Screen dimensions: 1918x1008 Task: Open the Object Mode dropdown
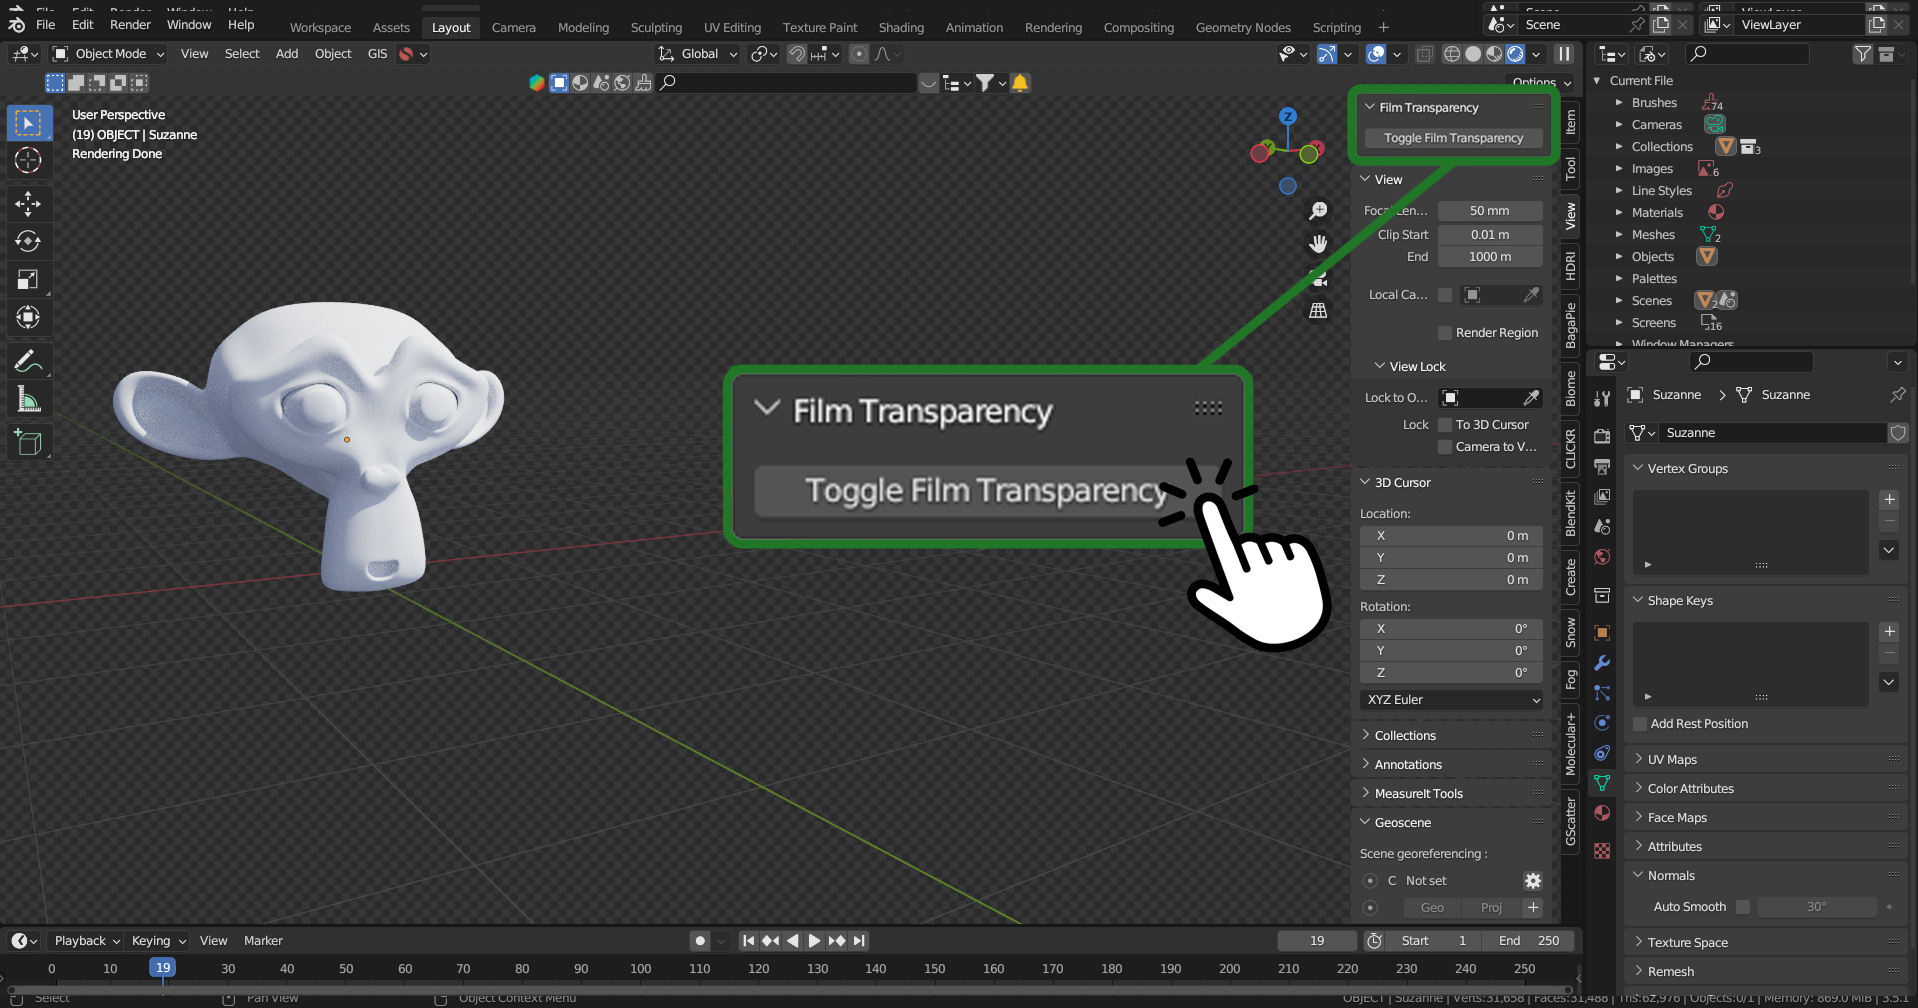(108, 54)
